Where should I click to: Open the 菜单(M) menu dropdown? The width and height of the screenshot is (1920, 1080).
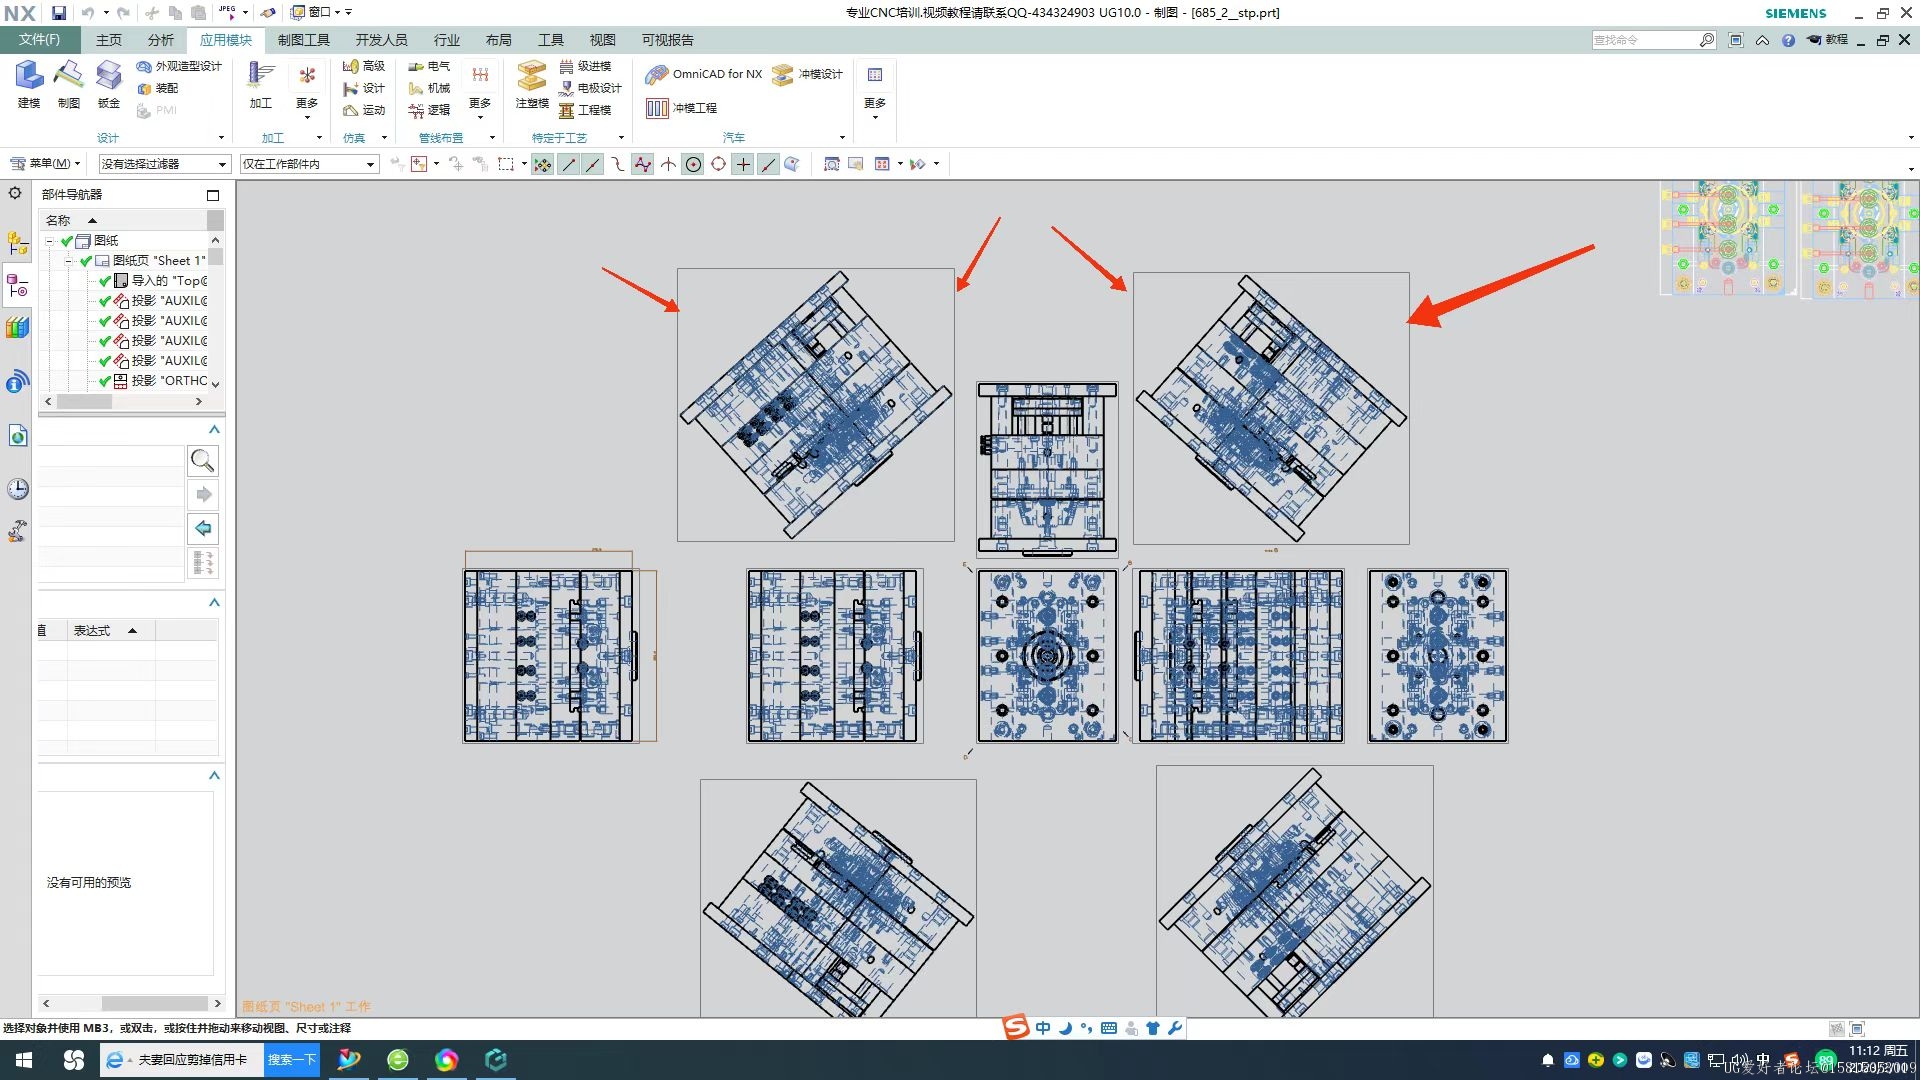coord(46,163)
